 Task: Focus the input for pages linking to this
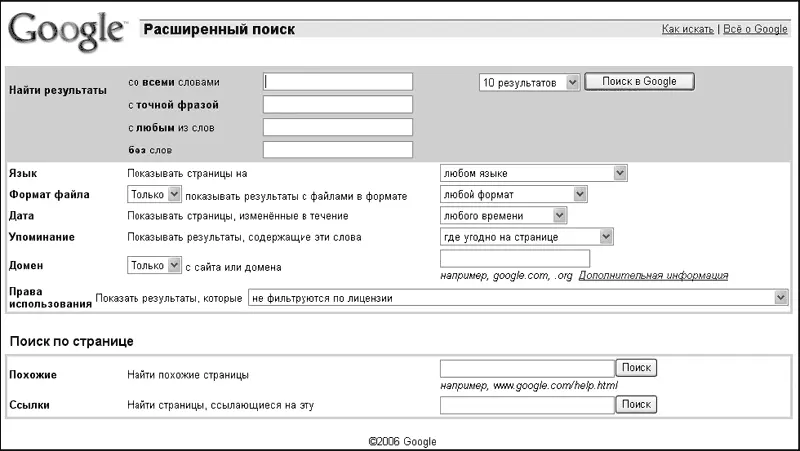(528, 405)
